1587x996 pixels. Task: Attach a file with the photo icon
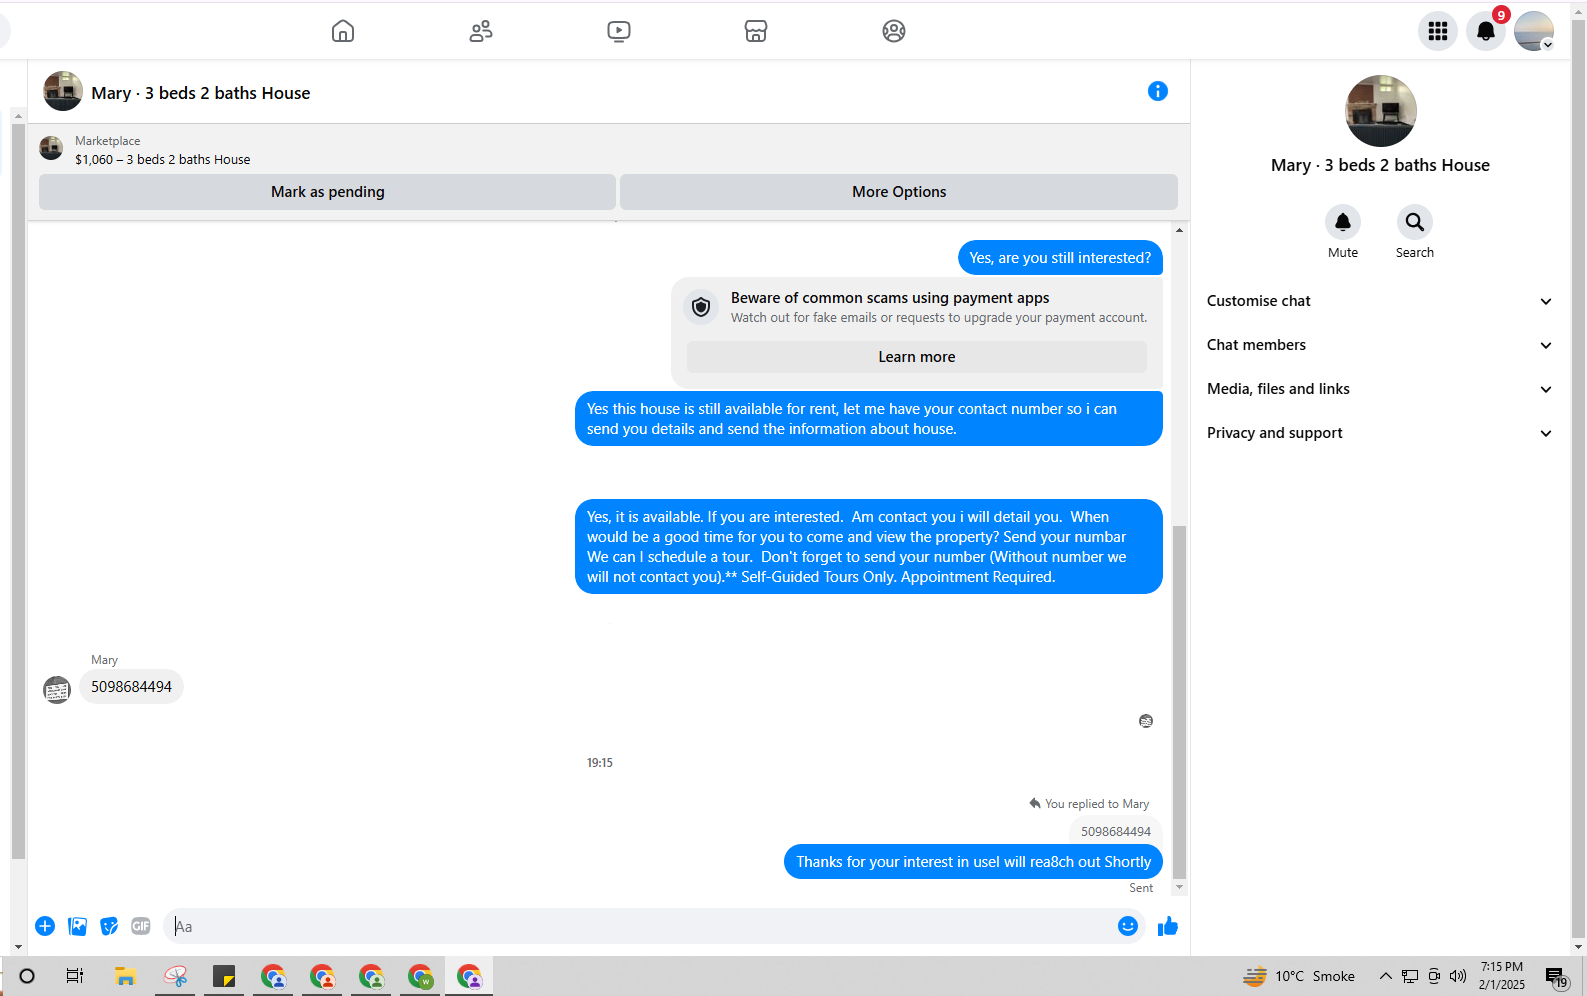tap(77, 926)
